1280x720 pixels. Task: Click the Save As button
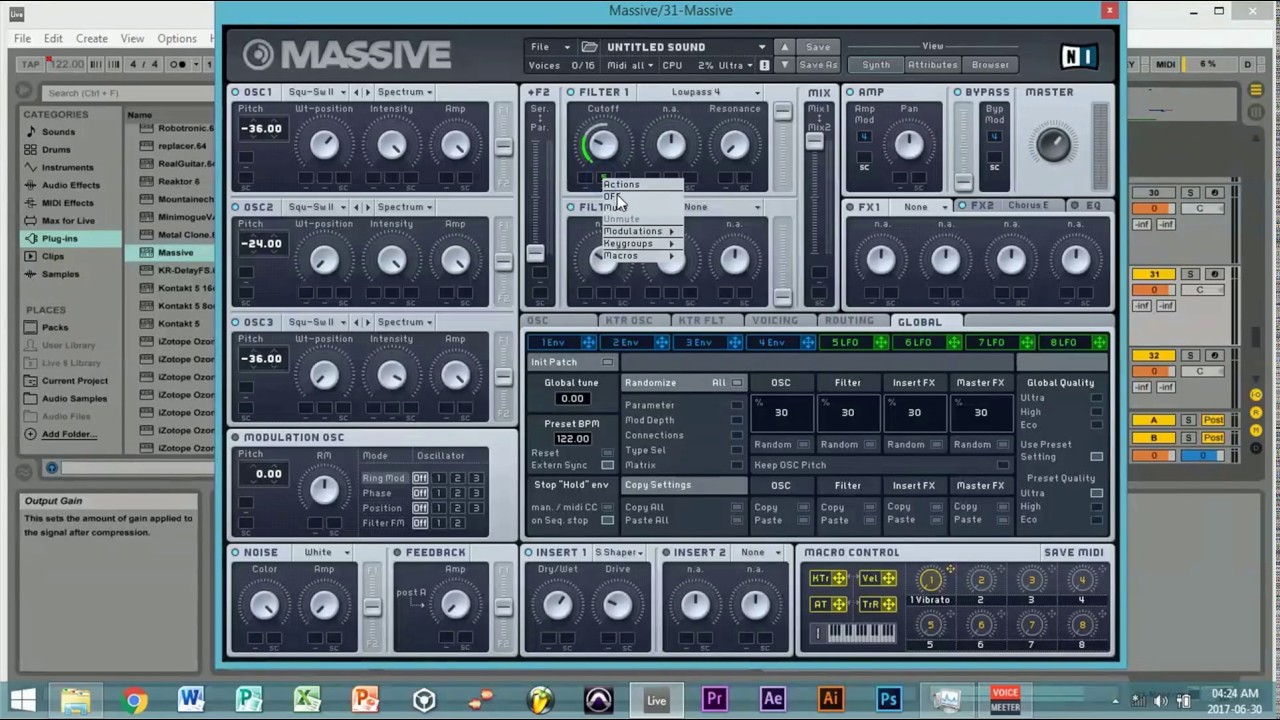coord(817,65)
